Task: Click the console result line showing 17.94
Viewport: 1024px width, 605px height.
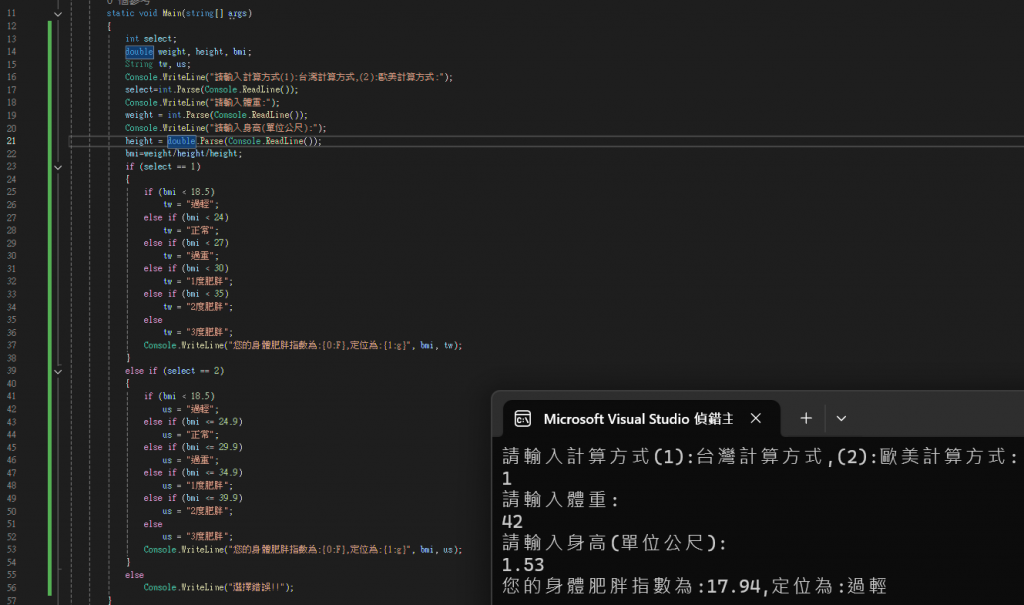Action: (x=694, y=586)
